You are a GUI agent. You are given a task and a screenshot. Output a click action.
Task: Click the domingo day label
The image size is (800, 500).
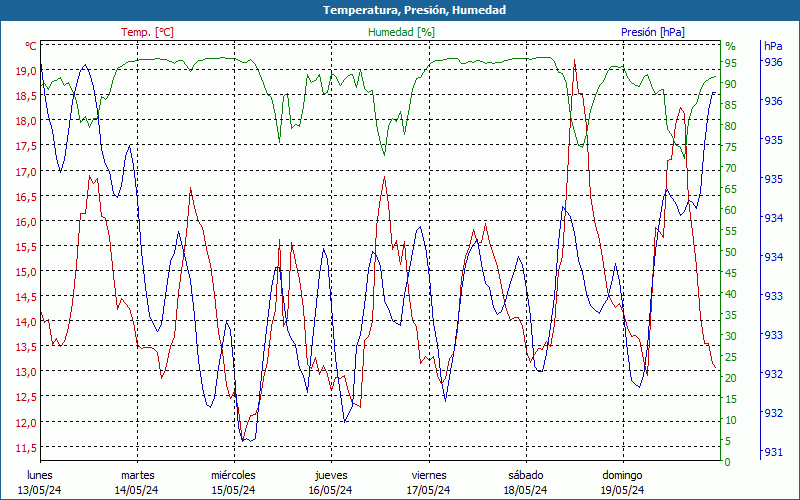622,476
